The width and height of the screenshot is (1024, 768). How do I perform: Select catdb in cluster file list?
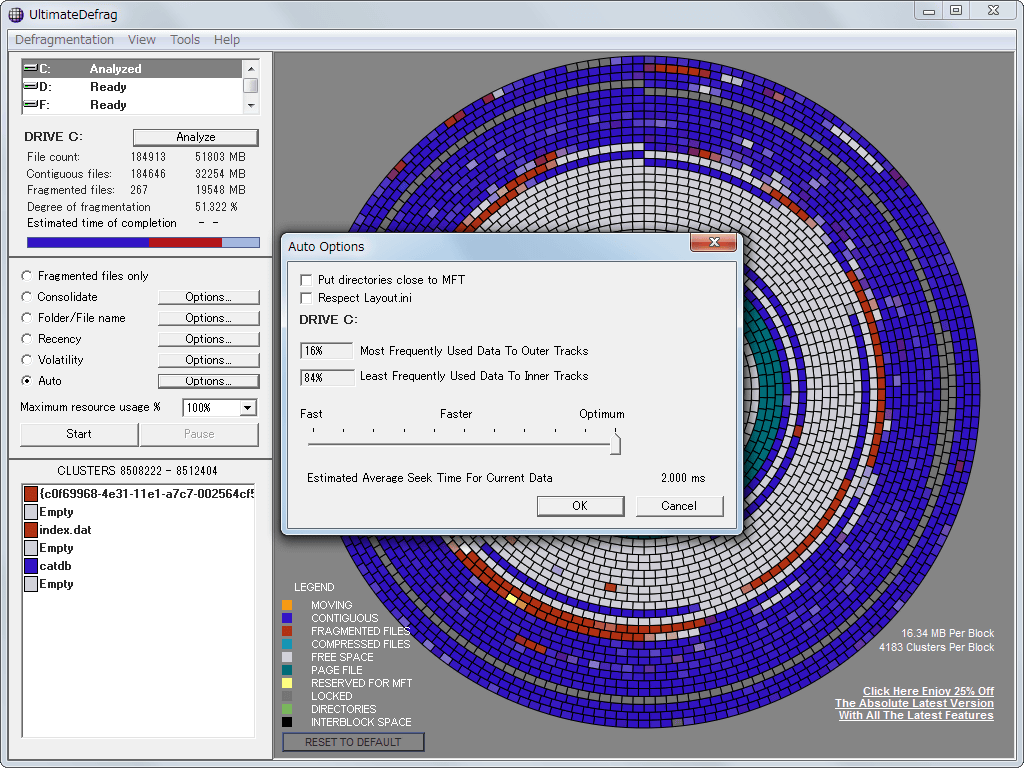click(56, 566)
